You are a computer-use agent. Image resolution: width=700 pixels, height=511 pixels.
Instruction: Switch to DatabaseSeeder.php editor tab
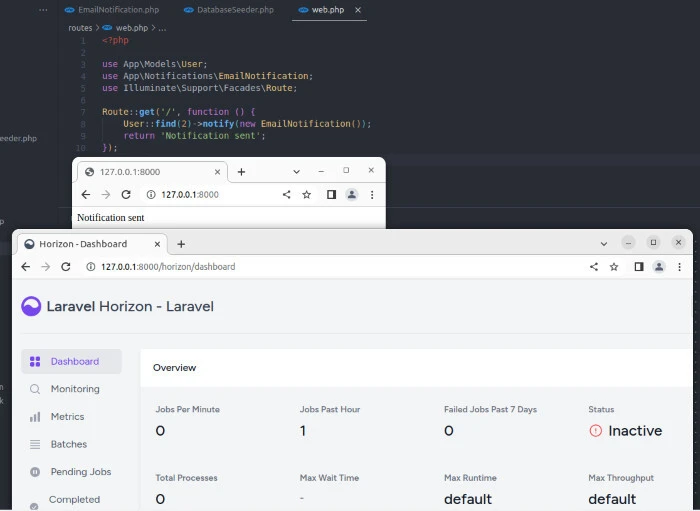click(234, 10)
